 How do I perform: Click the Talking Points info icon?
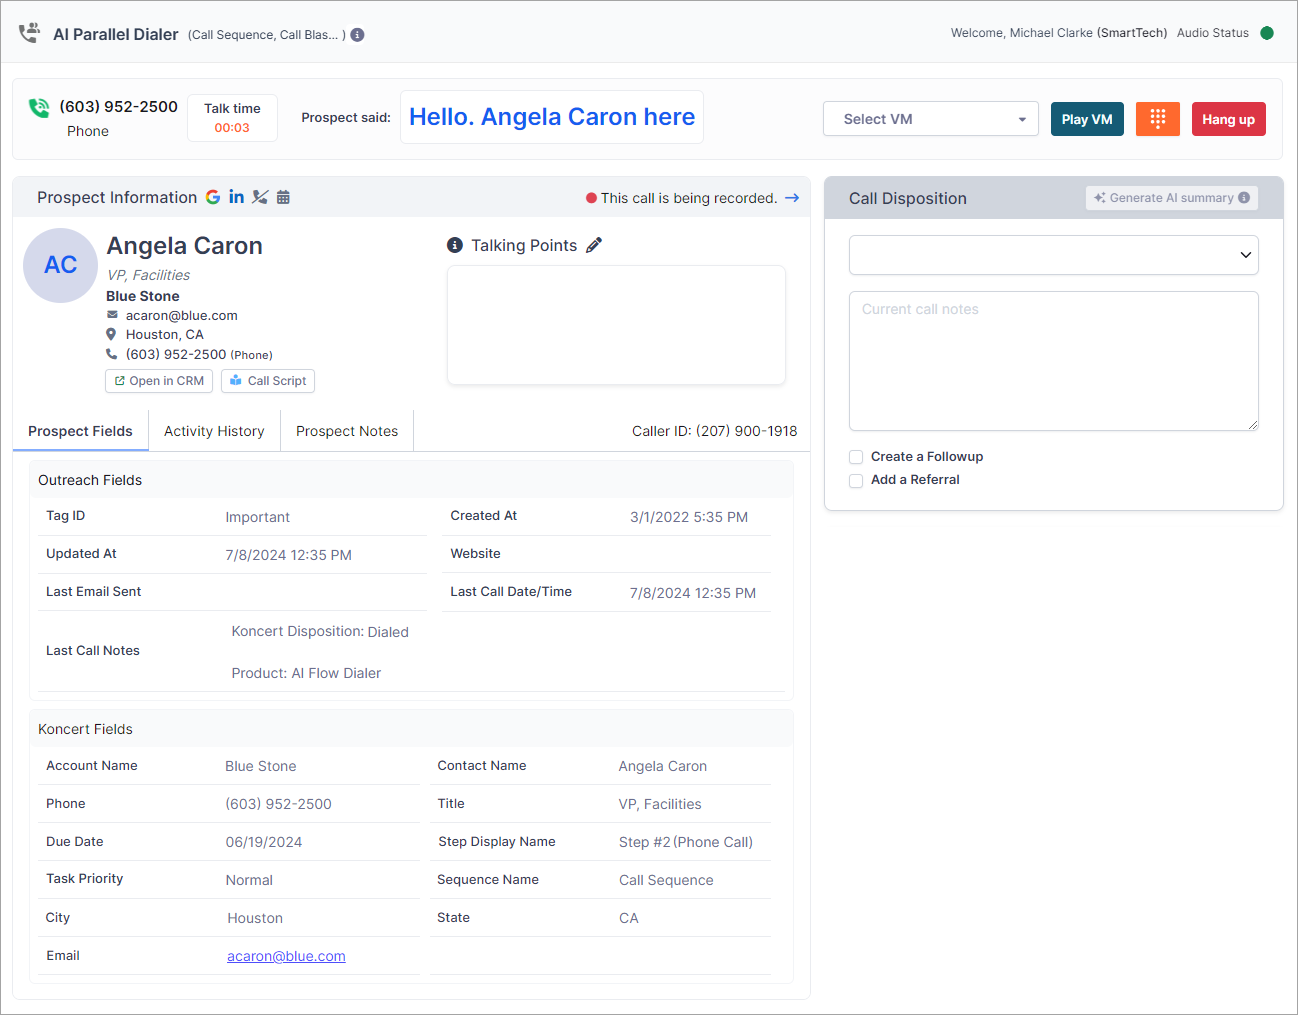pos(455,245)
